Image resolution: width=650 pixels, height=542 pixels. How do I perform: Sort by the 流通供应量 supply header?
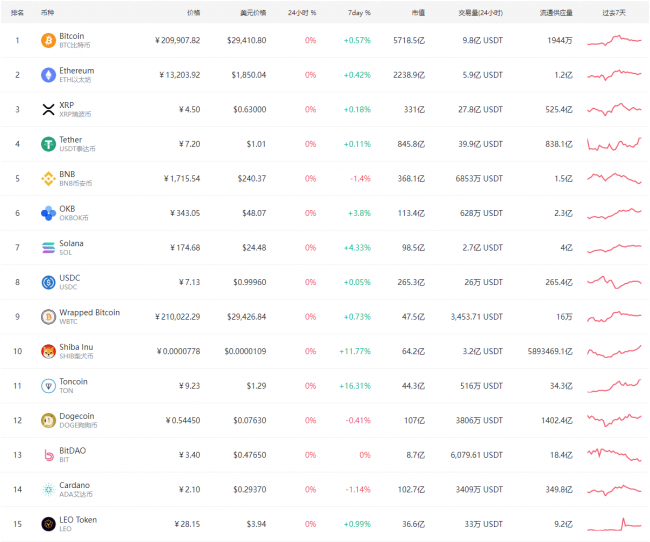(x=556, y=13)
